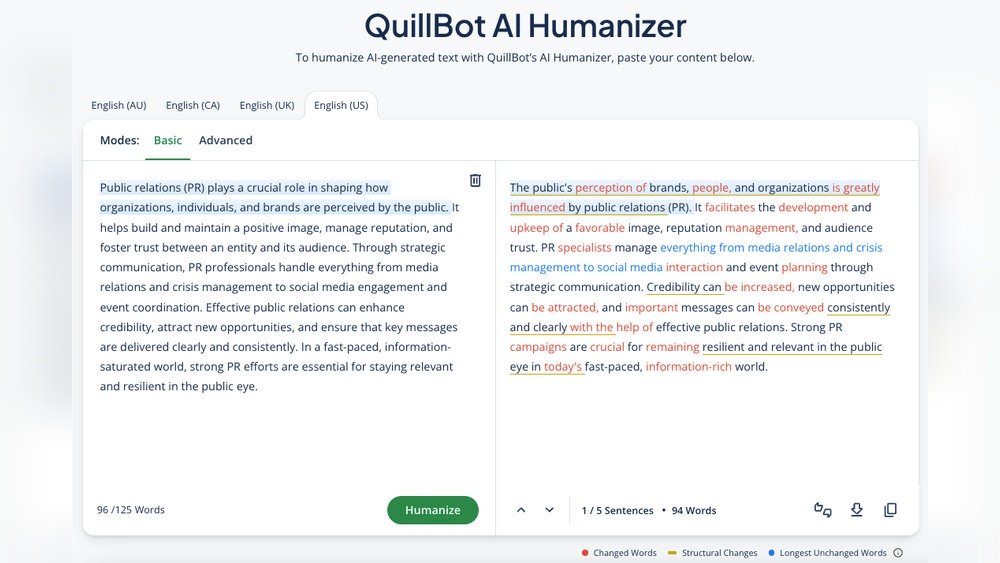
Task: Click the 'Structural Changes' legend label
Action: pos(719,553)
